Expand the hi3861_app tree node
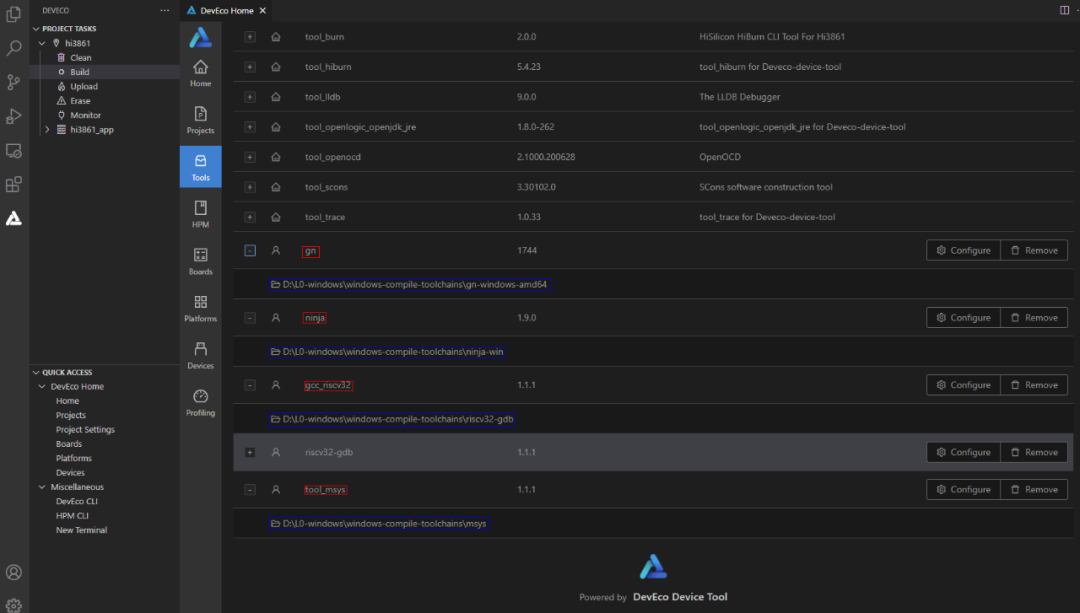The image size is (1080, 613). point(47,130)
